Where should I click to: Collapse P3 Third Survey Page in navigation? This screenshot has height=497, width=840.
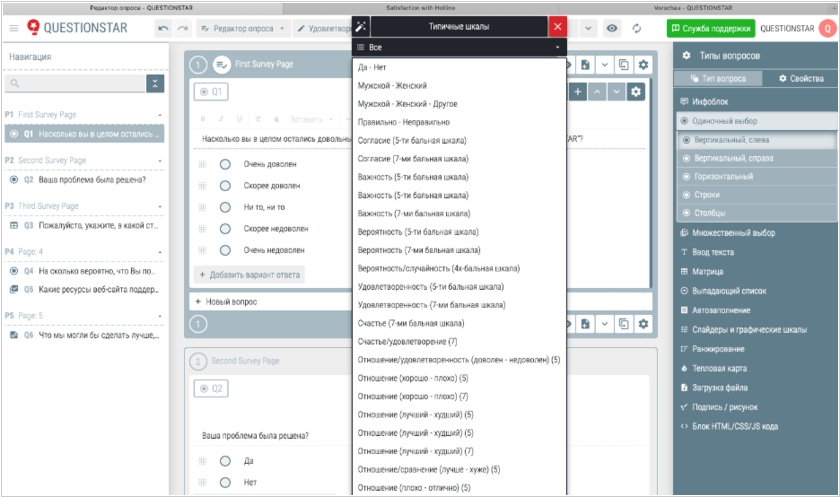pos(160,206)
